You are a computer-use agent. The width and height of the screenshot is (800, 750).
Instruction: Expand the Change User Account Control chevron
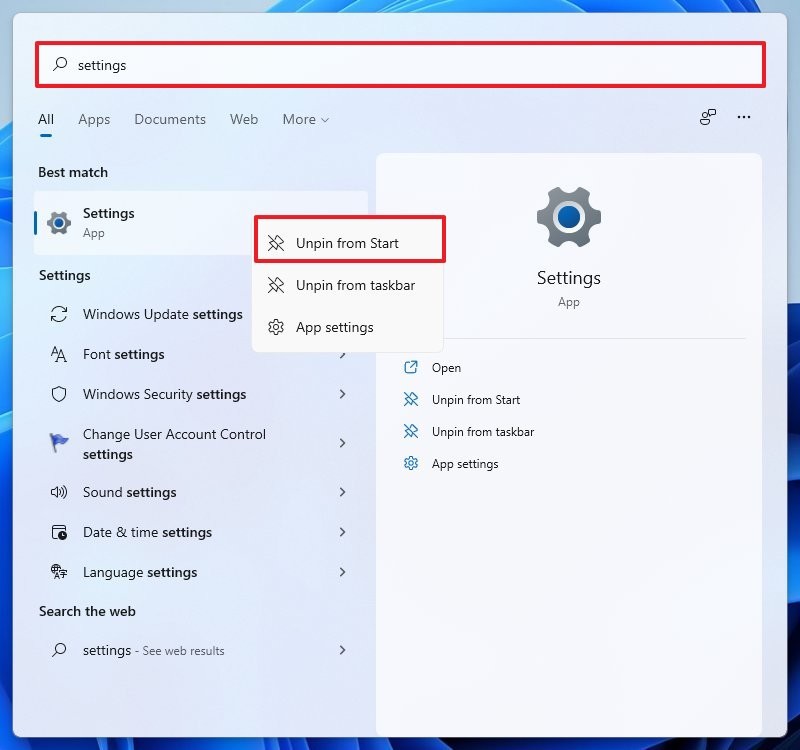[342, 443]
